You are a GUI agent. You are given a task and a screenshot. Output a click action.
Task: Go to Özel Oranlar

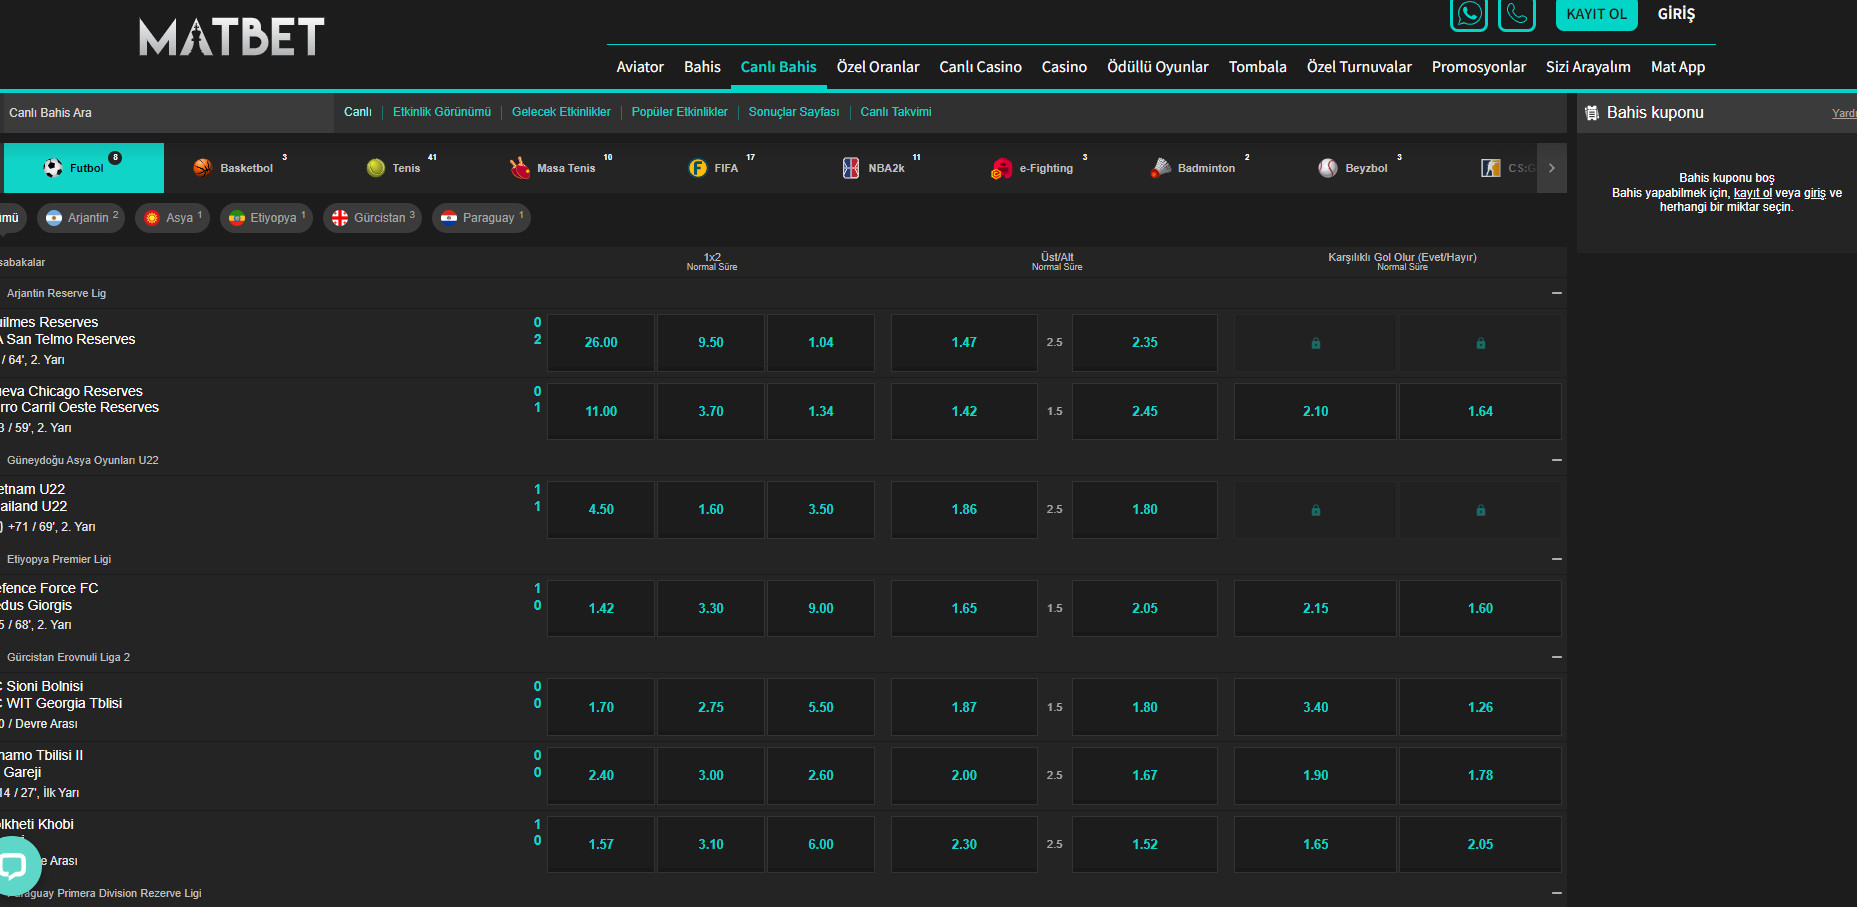tap(878, 67)
